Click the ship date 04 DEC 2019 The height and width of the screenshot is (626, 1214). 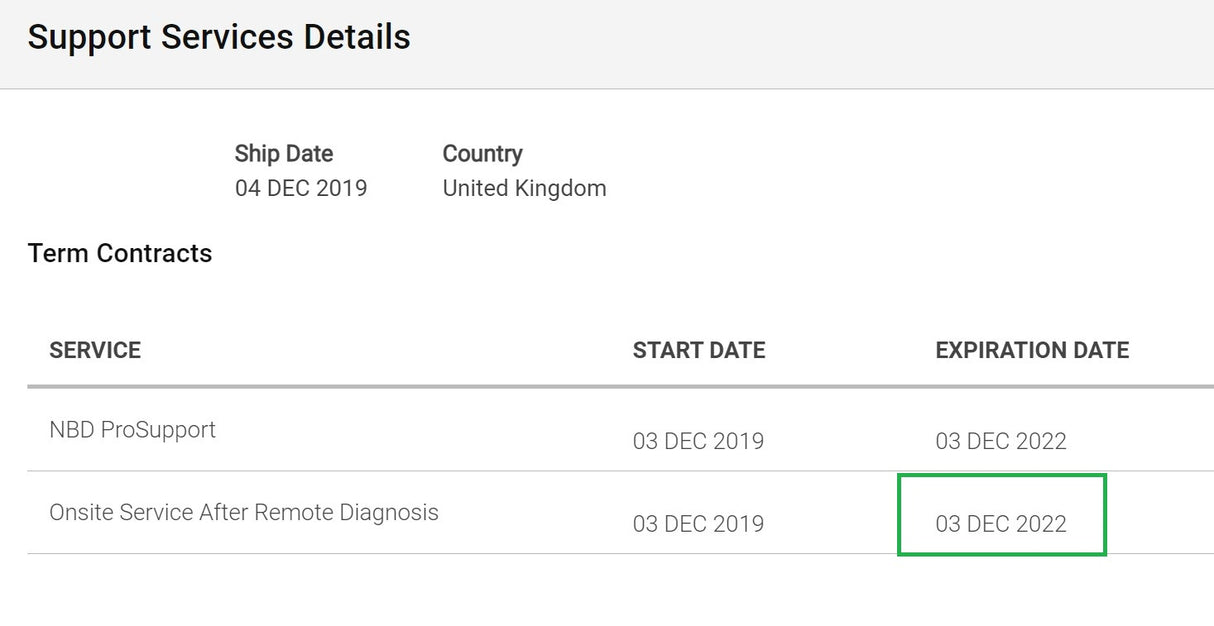point(301,188)
